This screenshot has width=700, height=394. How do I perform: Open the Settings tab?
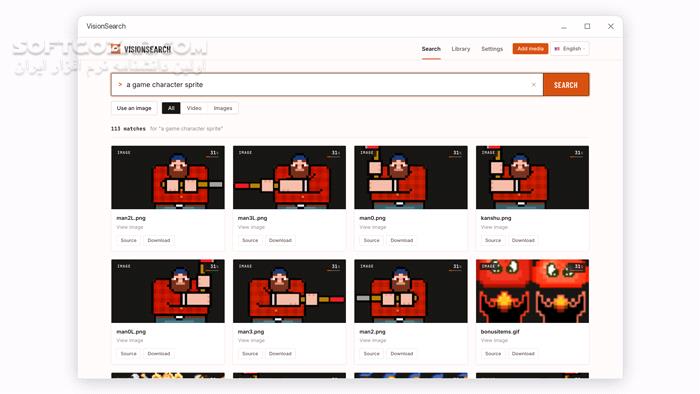click(492, 49)
